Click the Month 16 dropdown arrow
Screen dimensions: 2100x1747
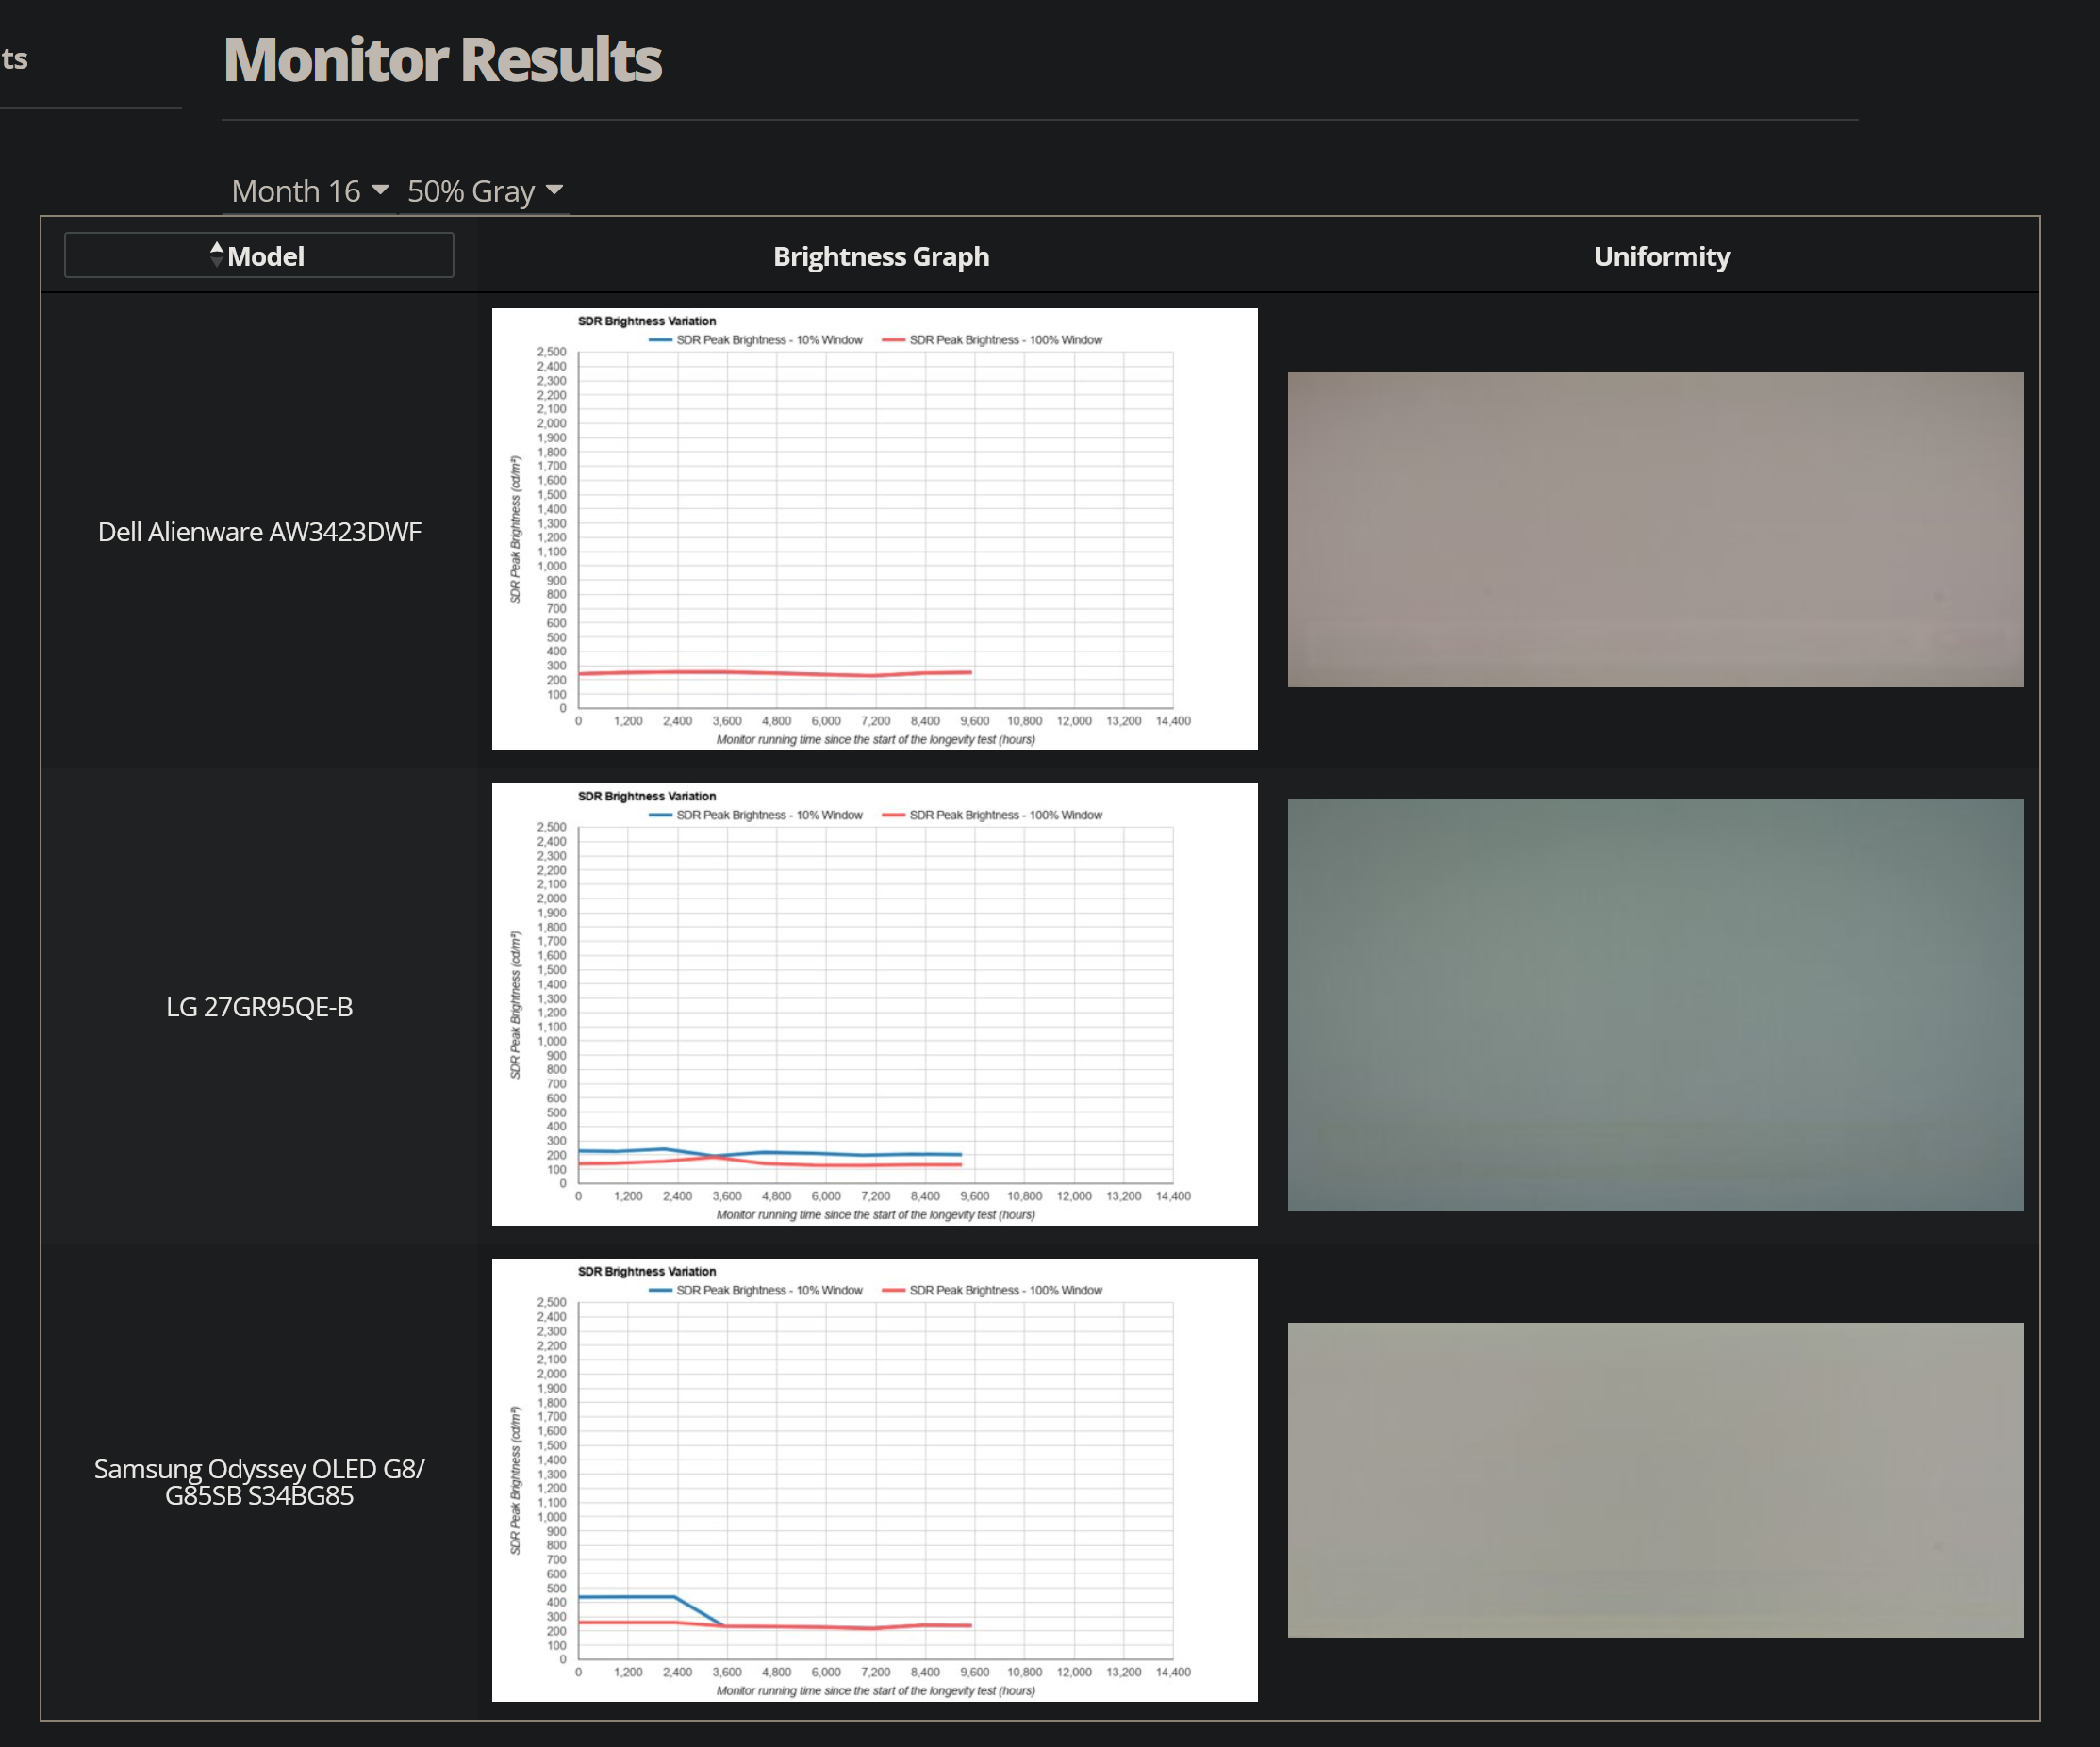click(380, 190)
